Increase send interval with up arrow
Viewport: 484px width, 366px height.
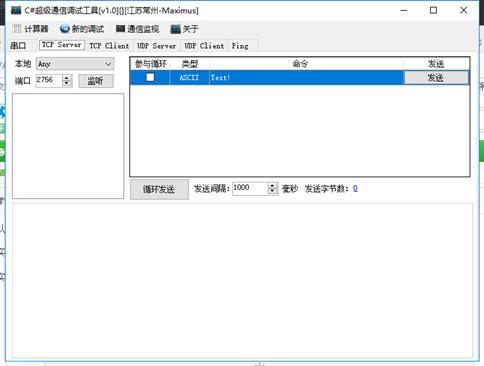coord(272,186)
